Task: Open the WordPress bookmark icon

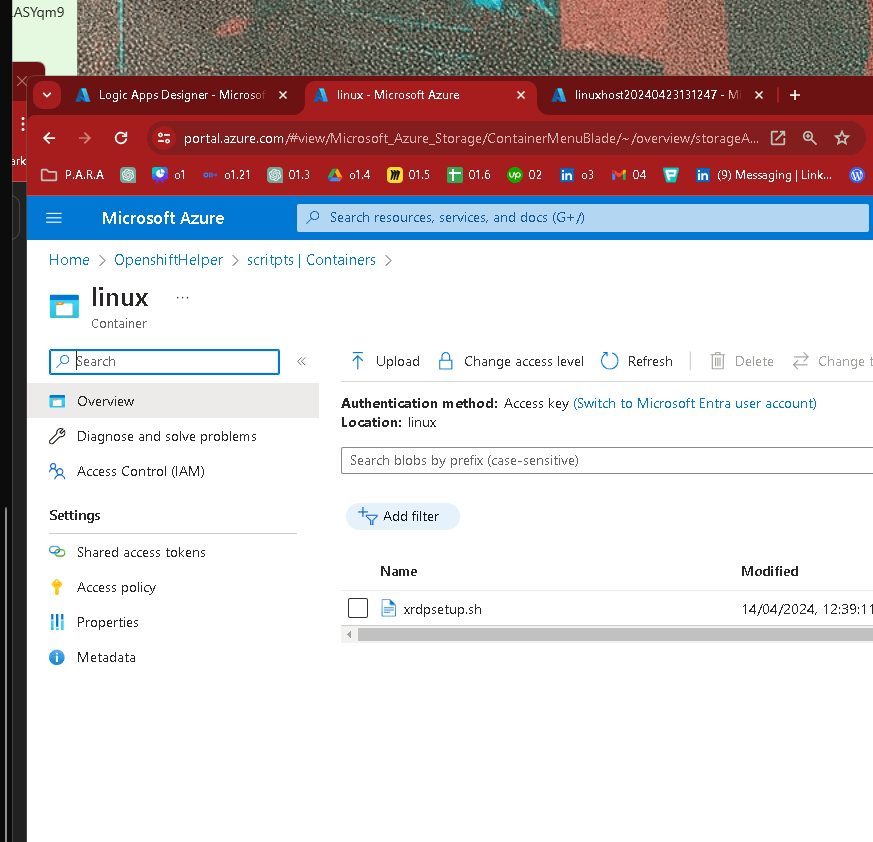Action: pyautogui.click(x=857, y=175)
